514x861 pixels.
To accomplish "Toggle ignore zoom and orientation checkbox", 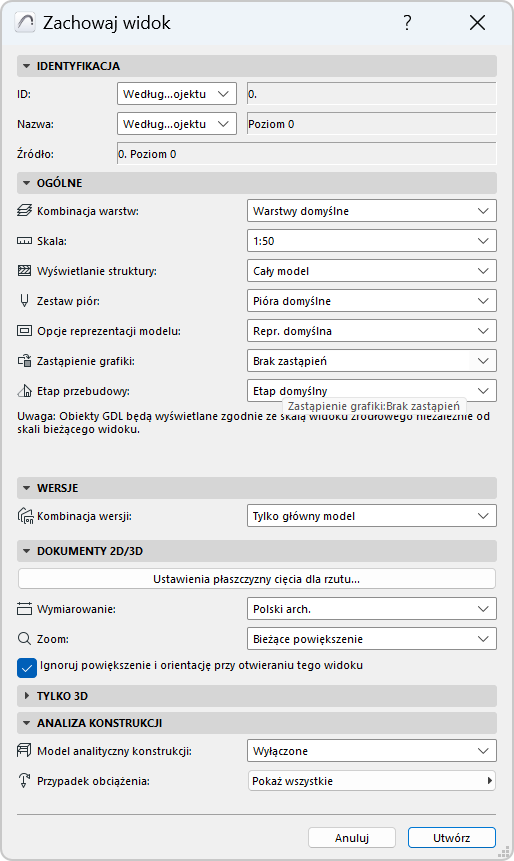I will 27,668.
